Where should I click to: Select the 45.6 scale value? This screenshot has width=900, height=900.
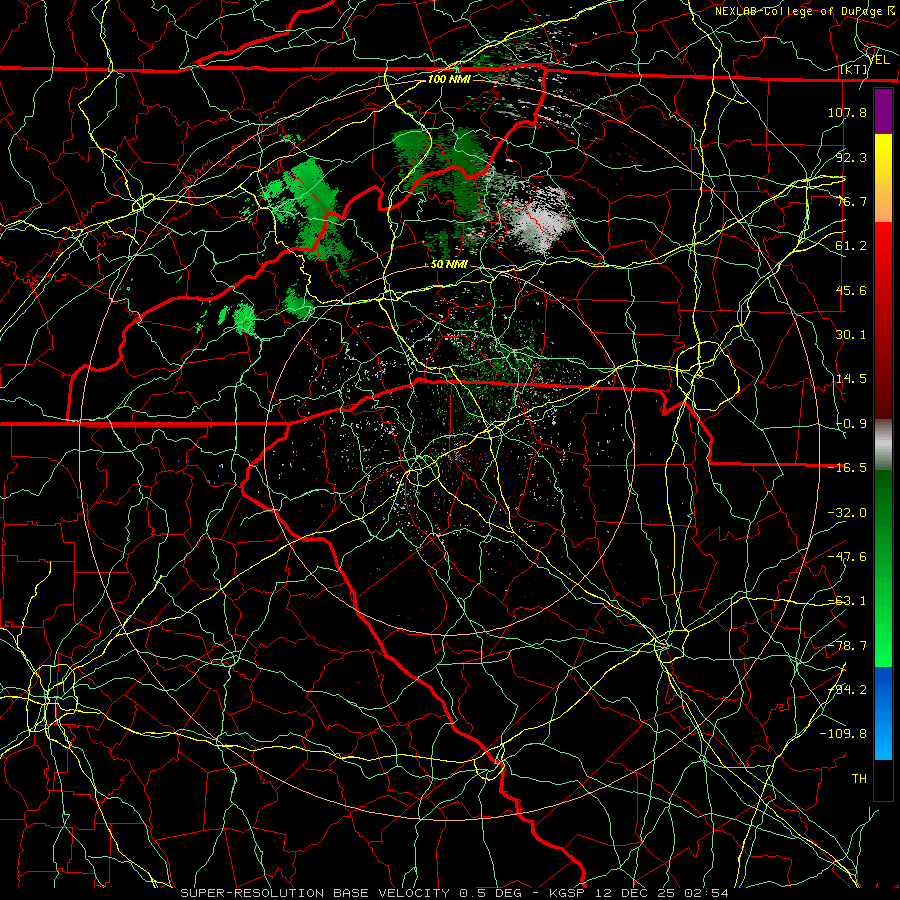point(851,290)
